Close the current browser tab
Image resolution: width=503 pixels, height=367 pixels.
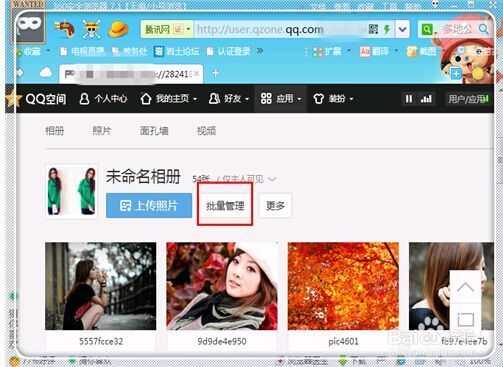(197, 73)
